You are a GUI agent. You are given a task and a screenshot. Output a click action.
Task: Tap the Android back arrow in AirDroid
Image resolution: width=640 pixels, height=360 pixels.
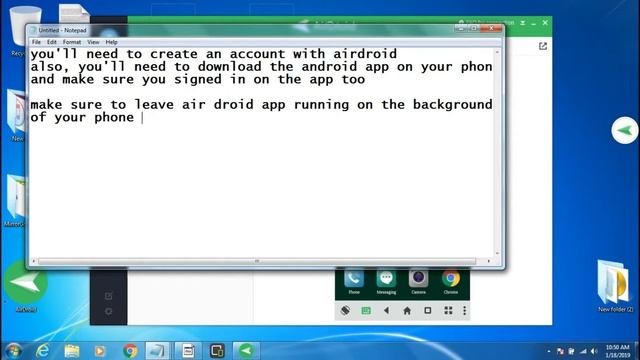point(386,311)
